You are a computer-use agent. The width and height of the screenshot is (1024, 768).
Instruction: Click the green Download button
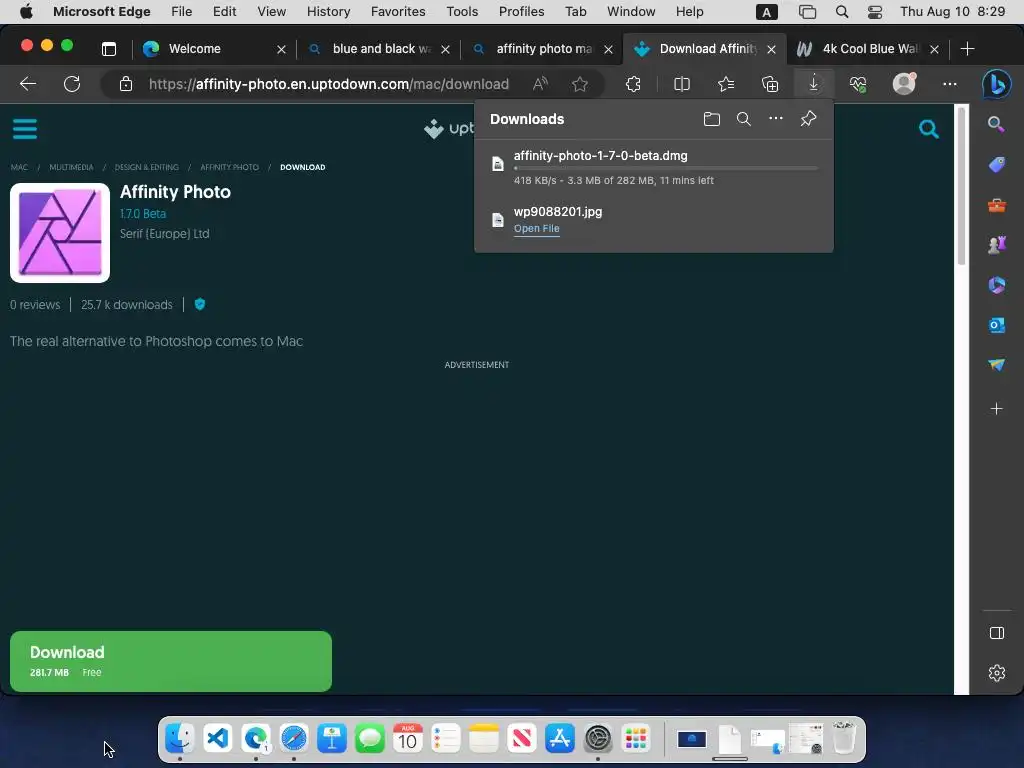click(170, 661)
